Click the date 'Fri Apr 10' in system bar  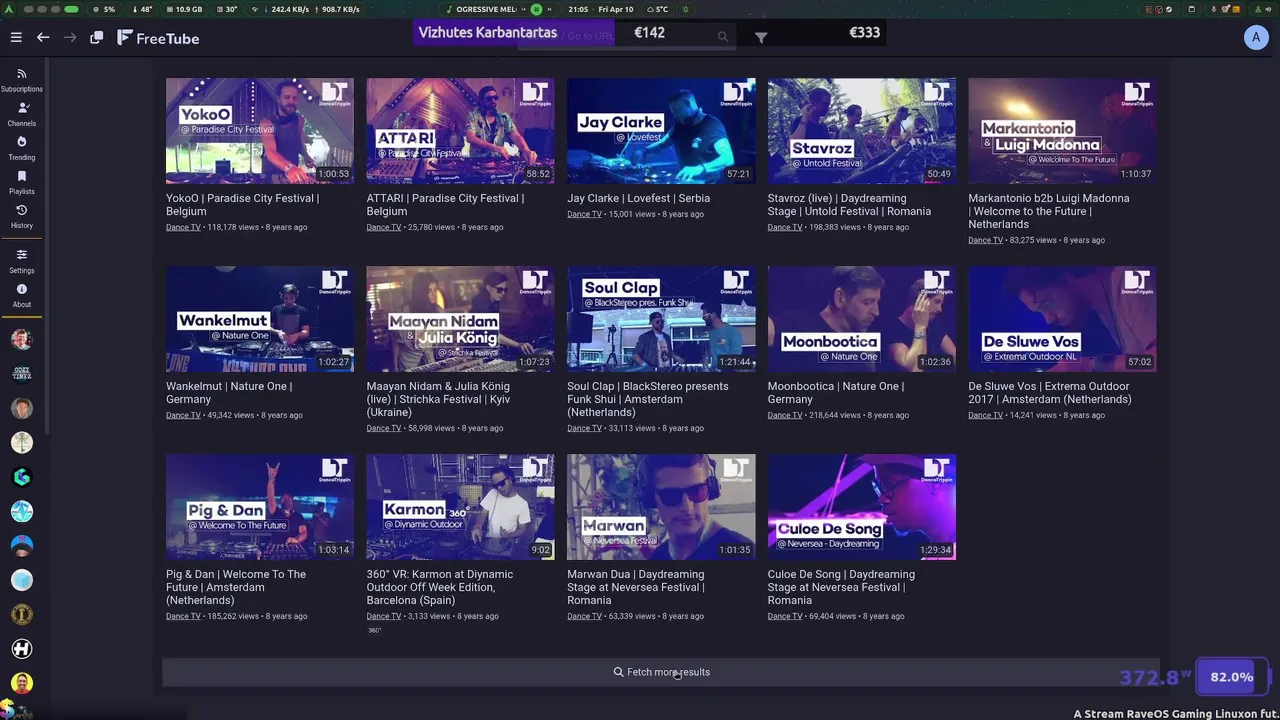(615, 9)
